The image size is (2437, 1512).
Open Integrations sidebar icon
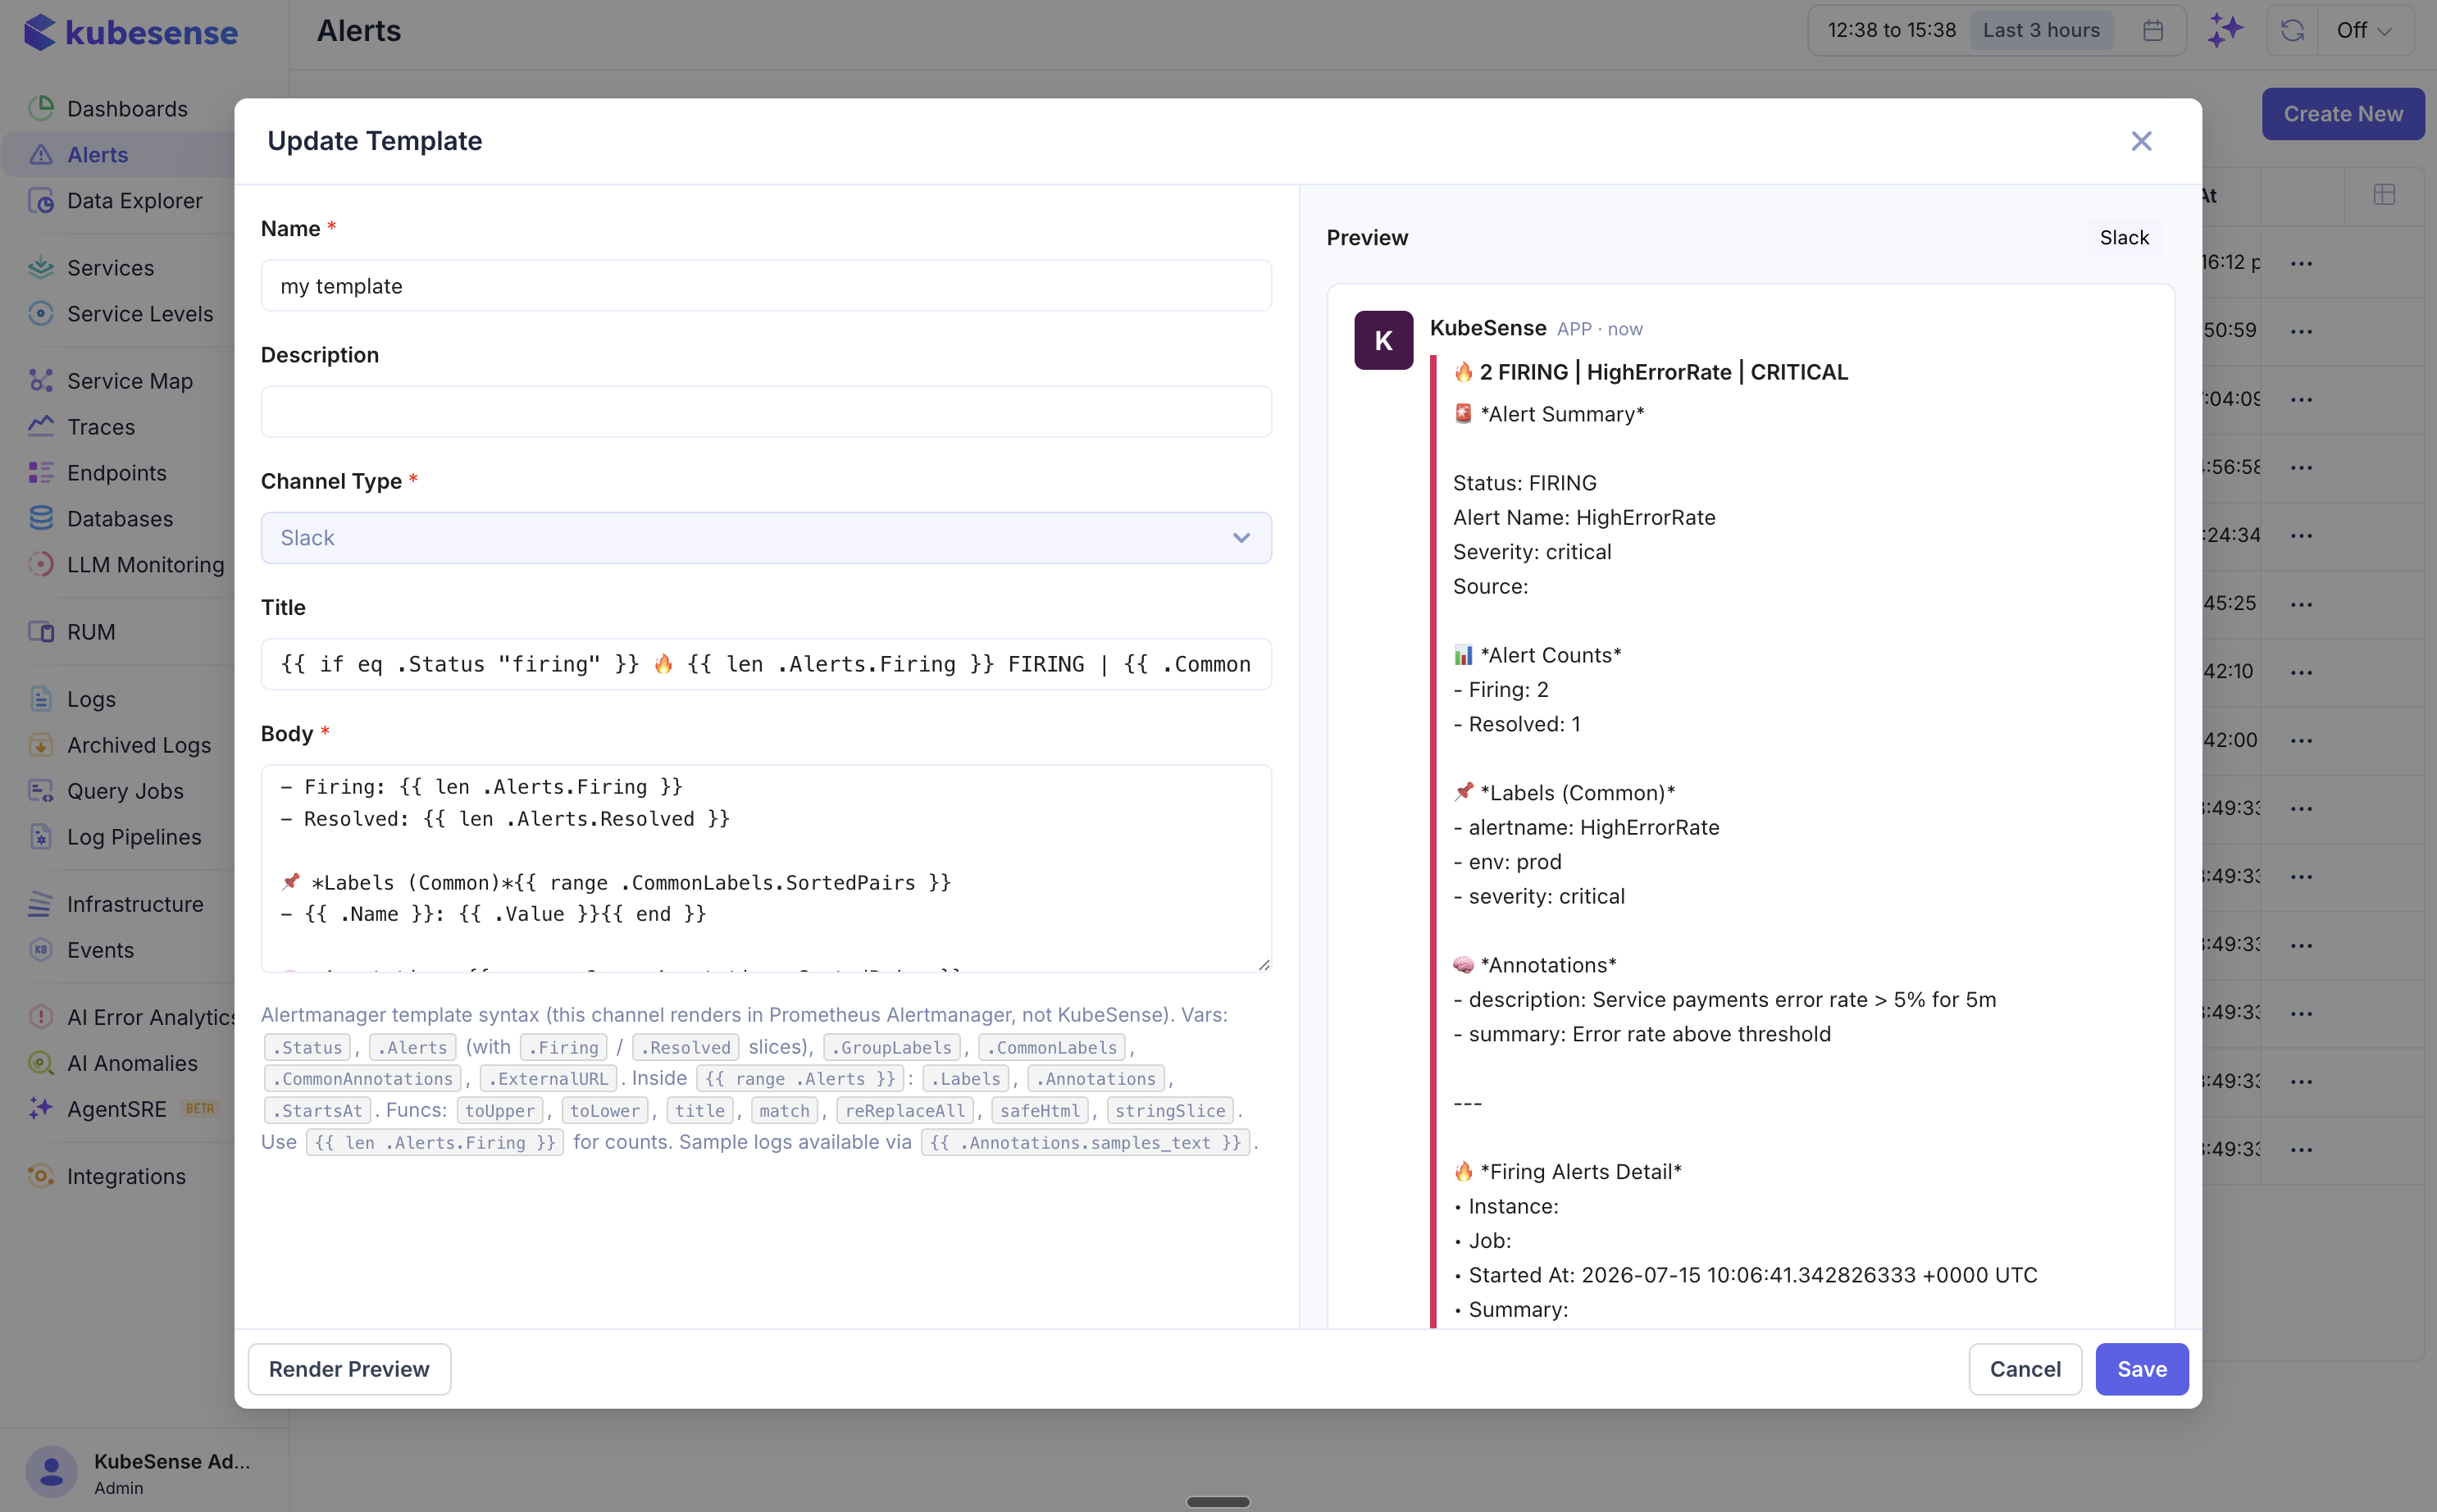(x=41, y=1175)
